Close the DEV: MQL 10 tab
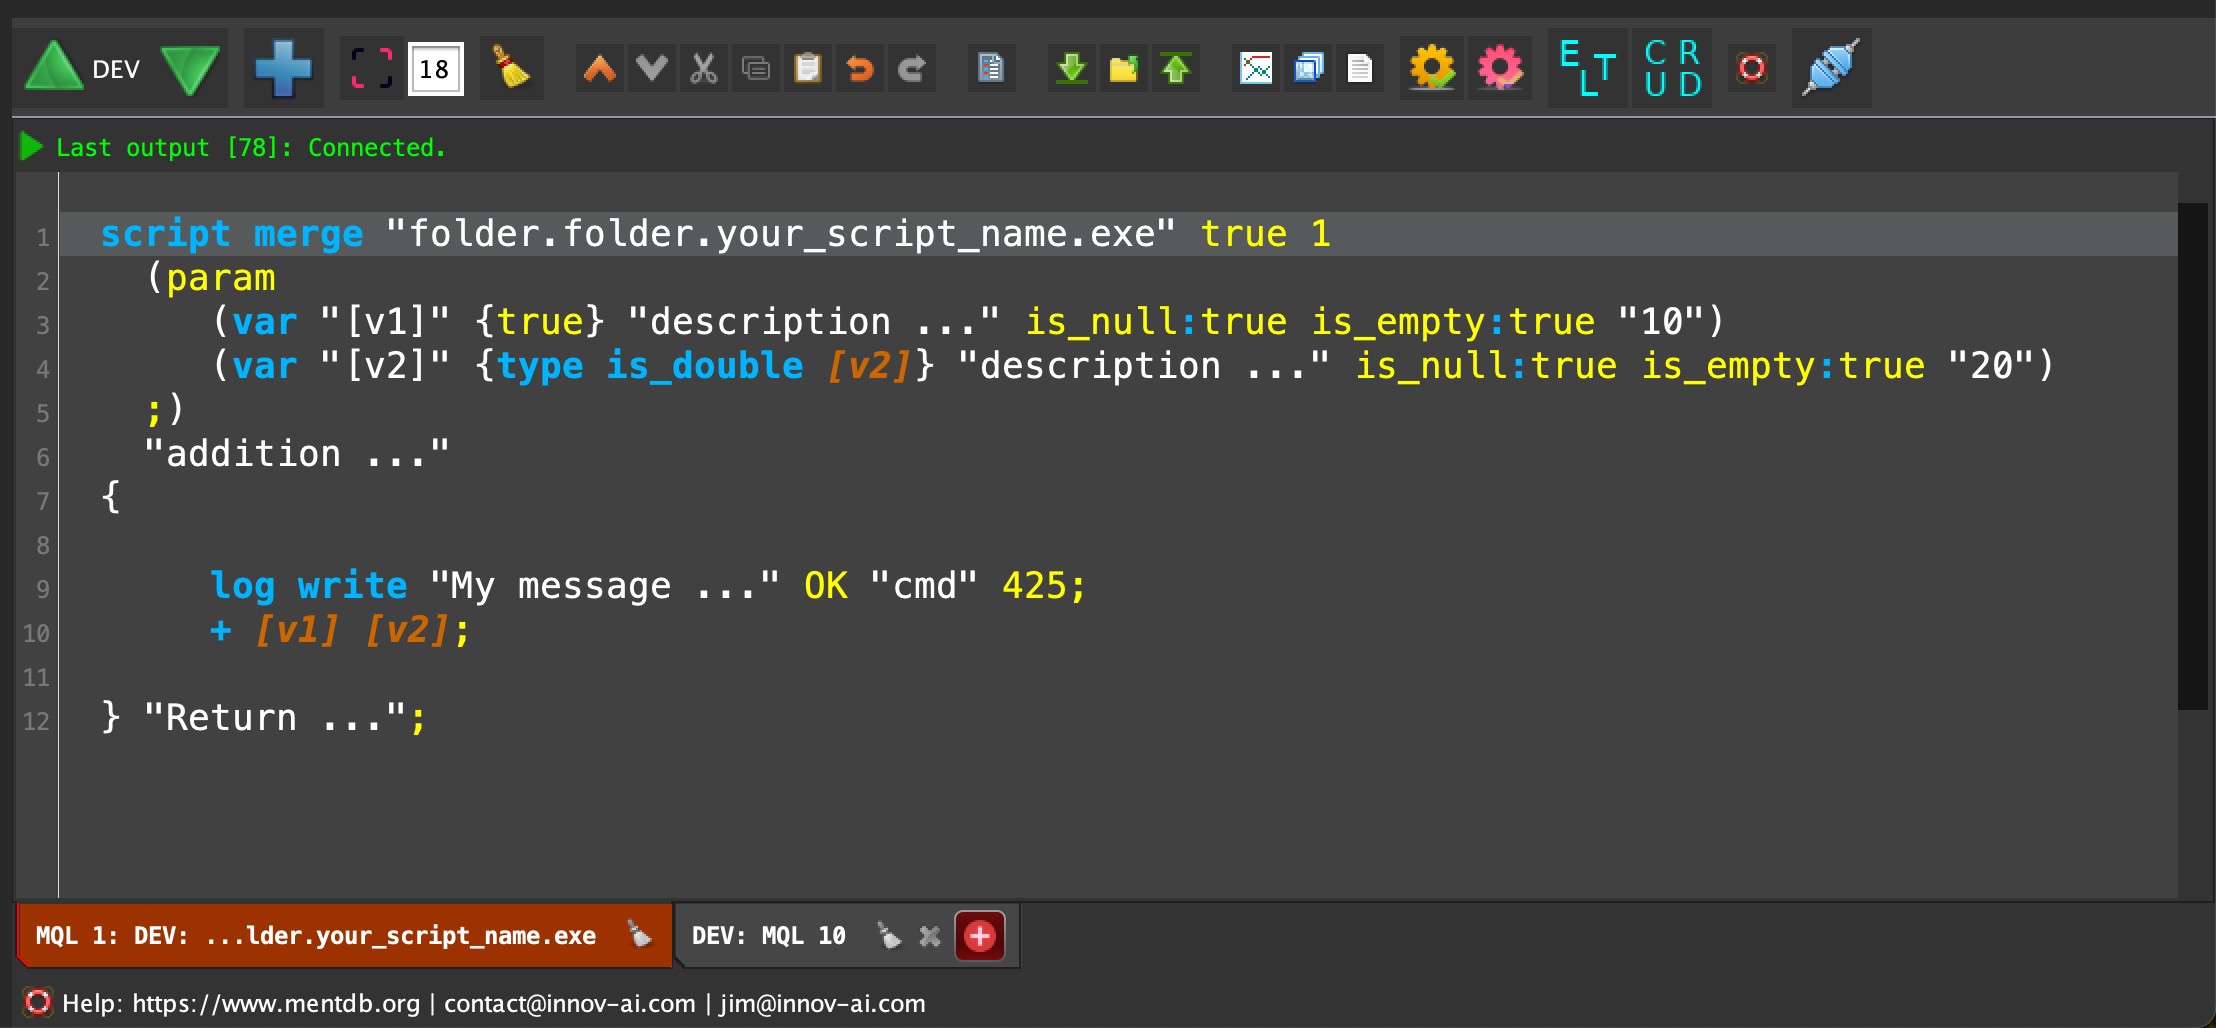 pyautogui.click(x=930, y=936)
